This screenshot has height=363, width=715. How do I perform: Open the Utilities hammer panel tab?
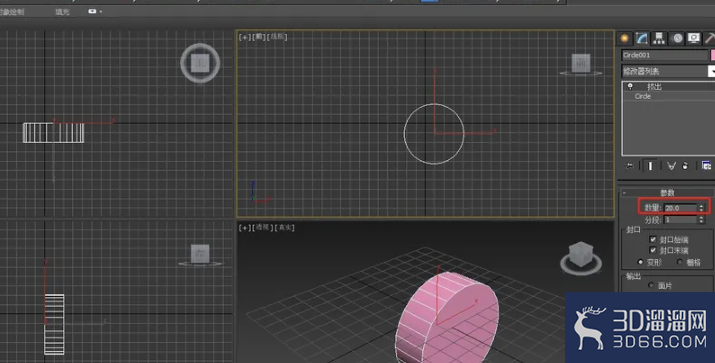(709, 38)
